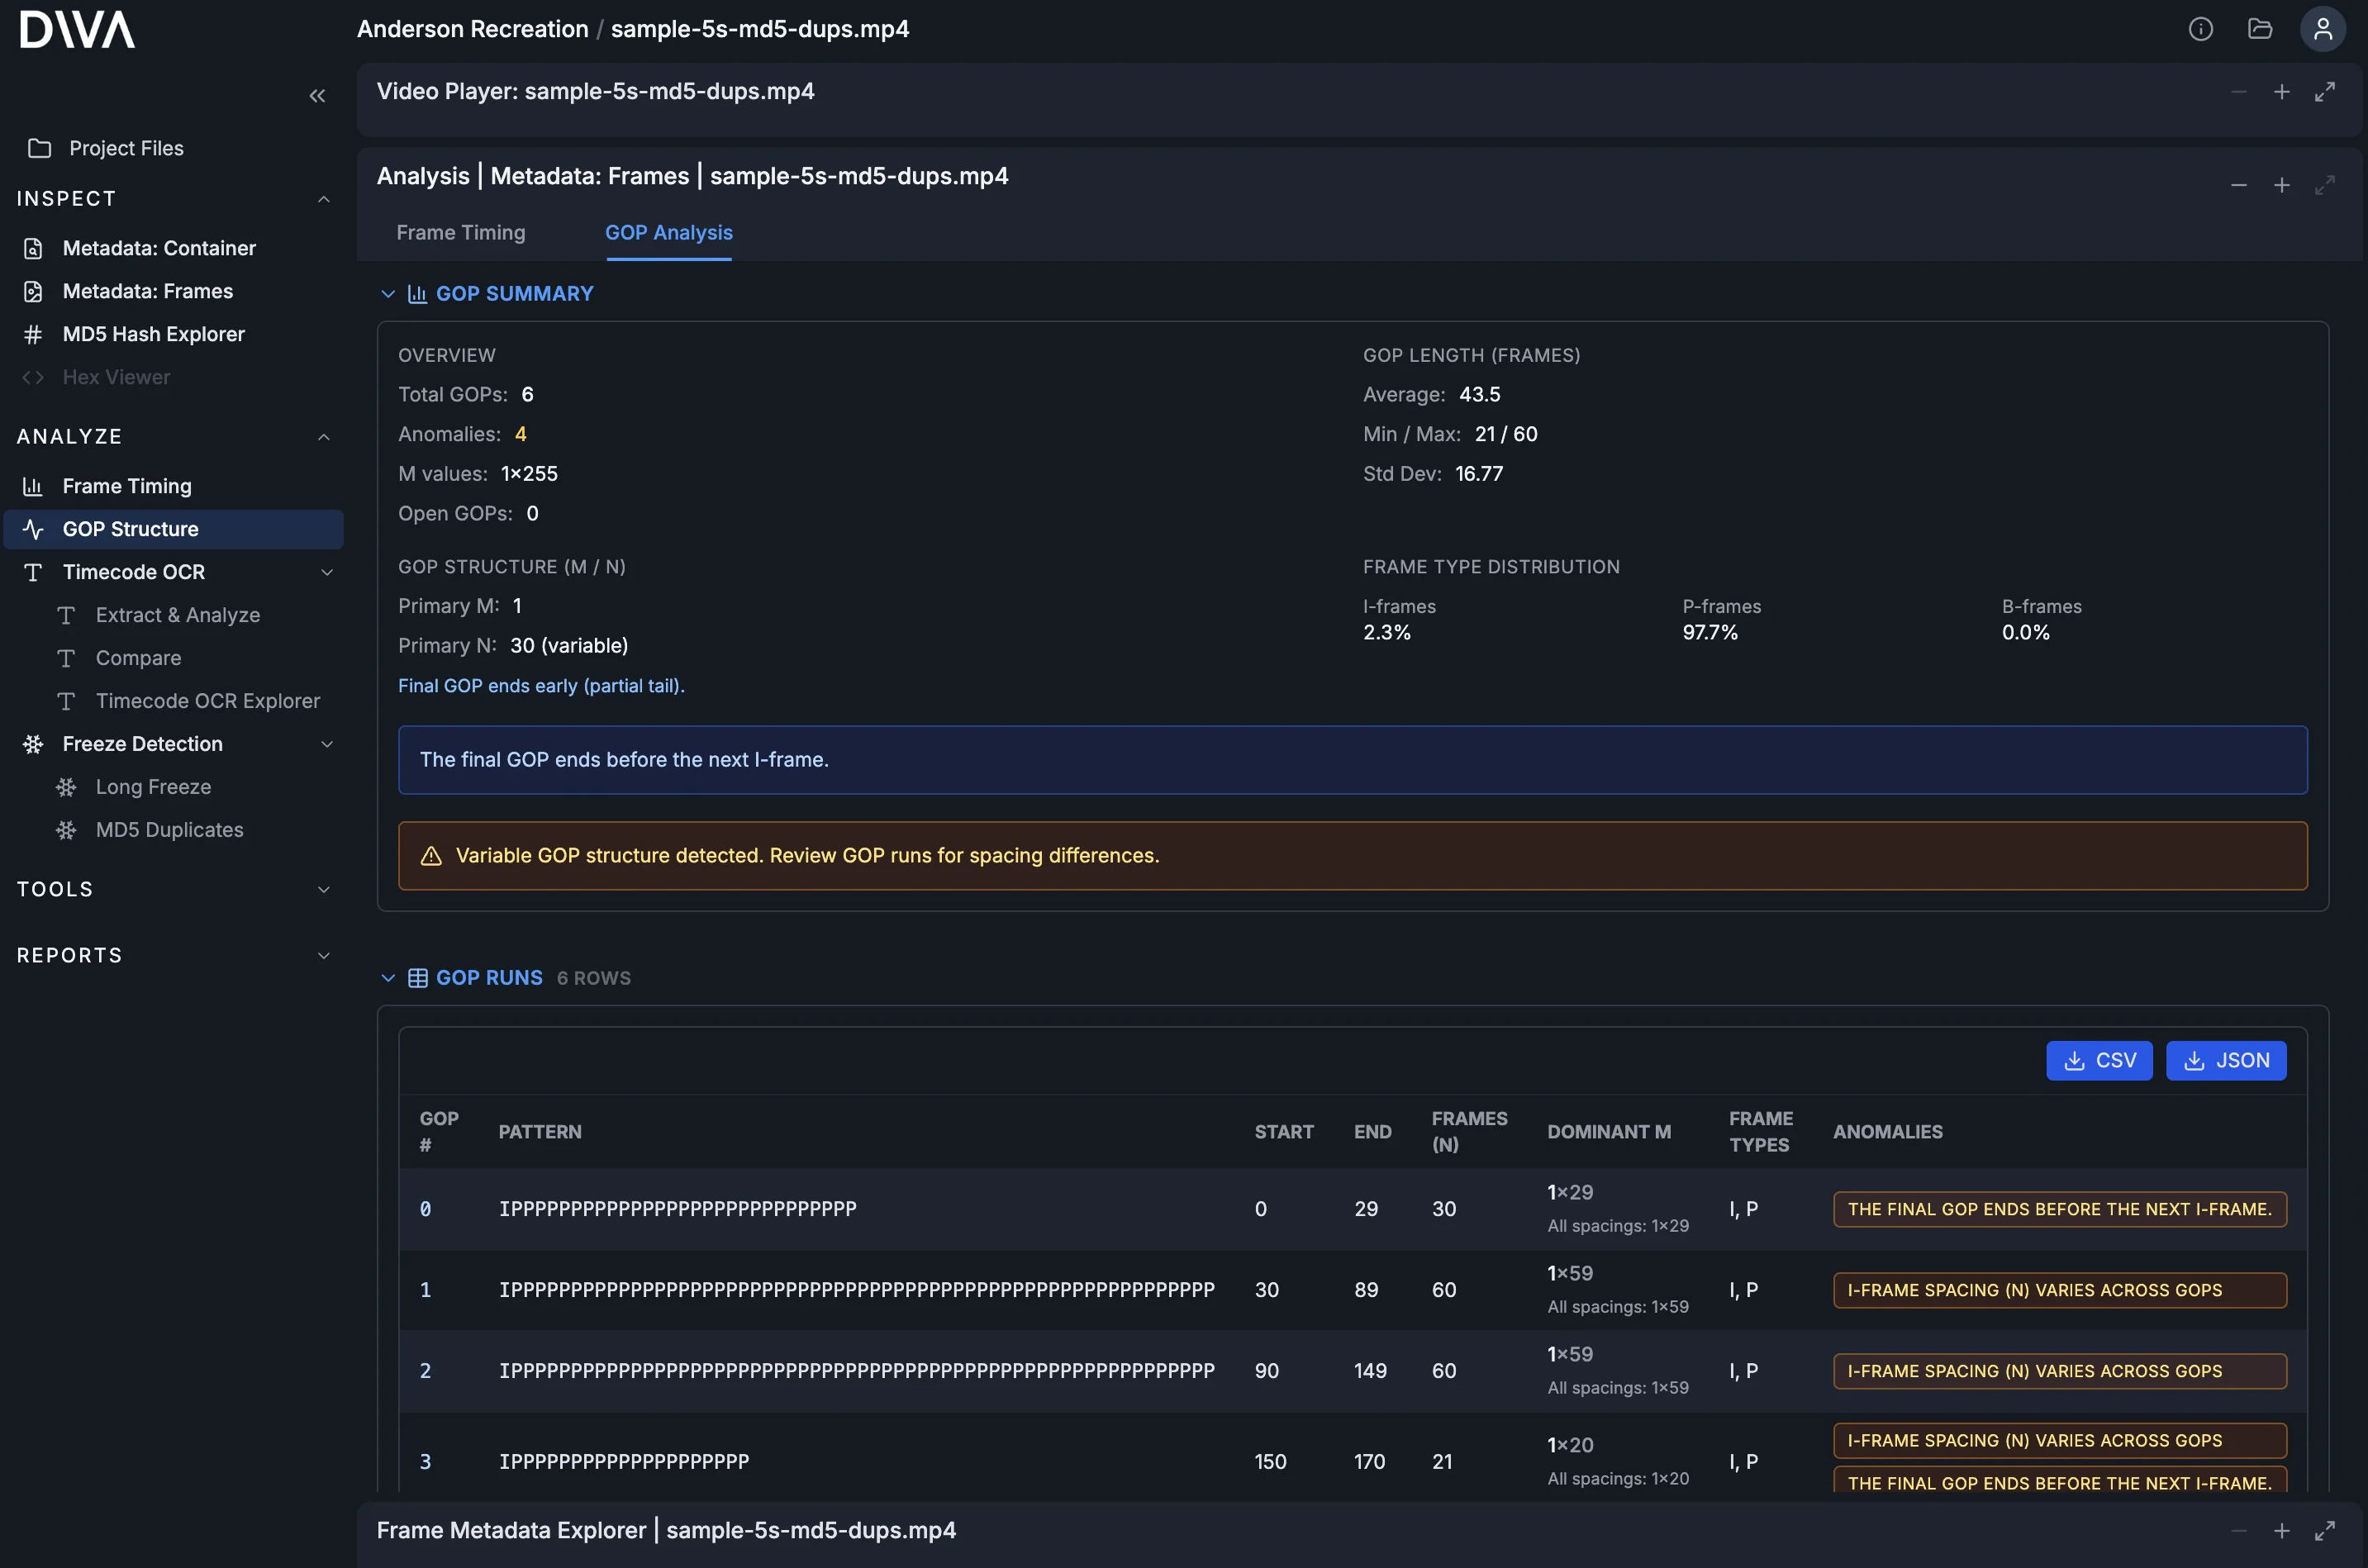Collapse the INSPECT sidebar section
Screen dimensions: 2368x1568
[x=323, y=199]
